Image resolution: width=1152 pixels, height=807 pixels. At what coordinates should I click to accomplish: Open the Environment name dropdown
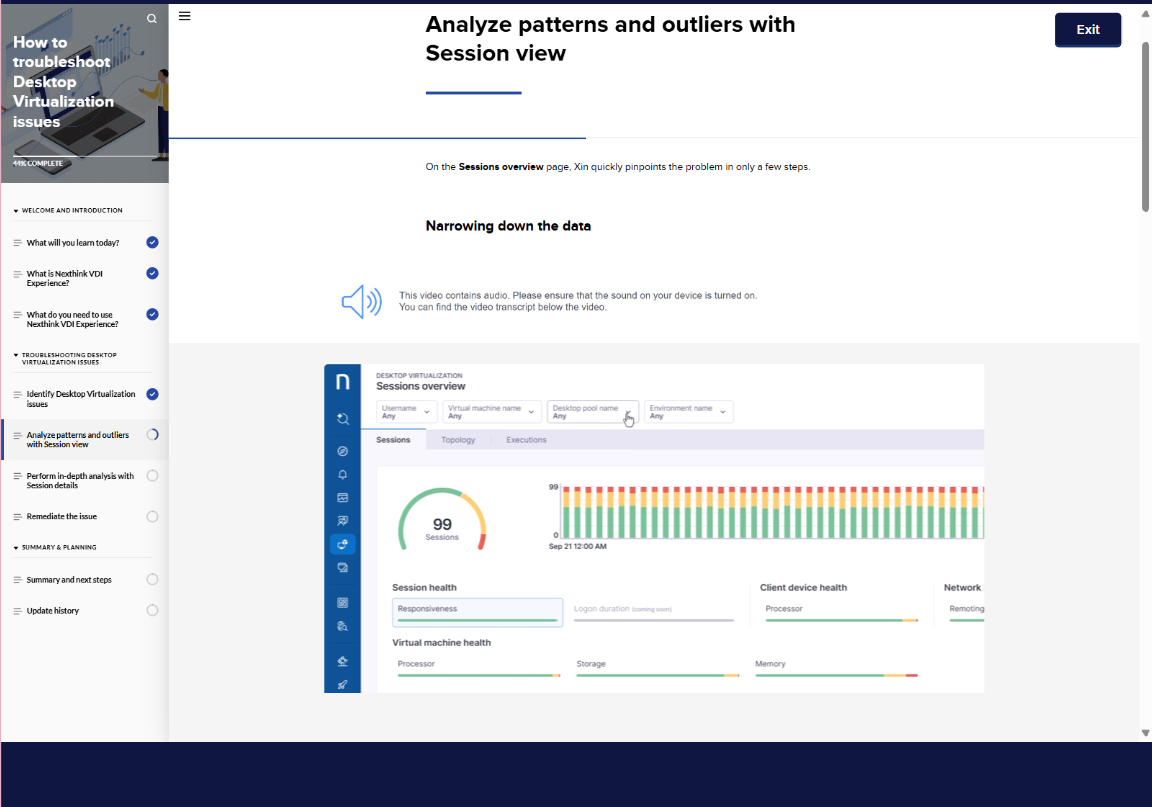pyautogui.click(x=688, y=412)
